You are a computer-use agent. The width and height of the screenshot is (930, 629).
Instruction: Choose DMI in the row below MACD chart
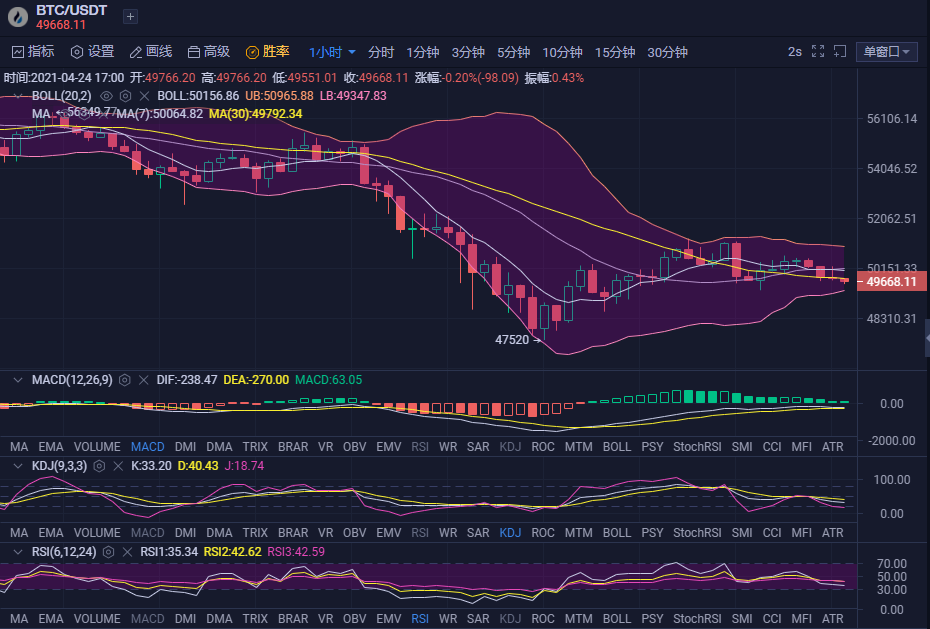[185, 446]
